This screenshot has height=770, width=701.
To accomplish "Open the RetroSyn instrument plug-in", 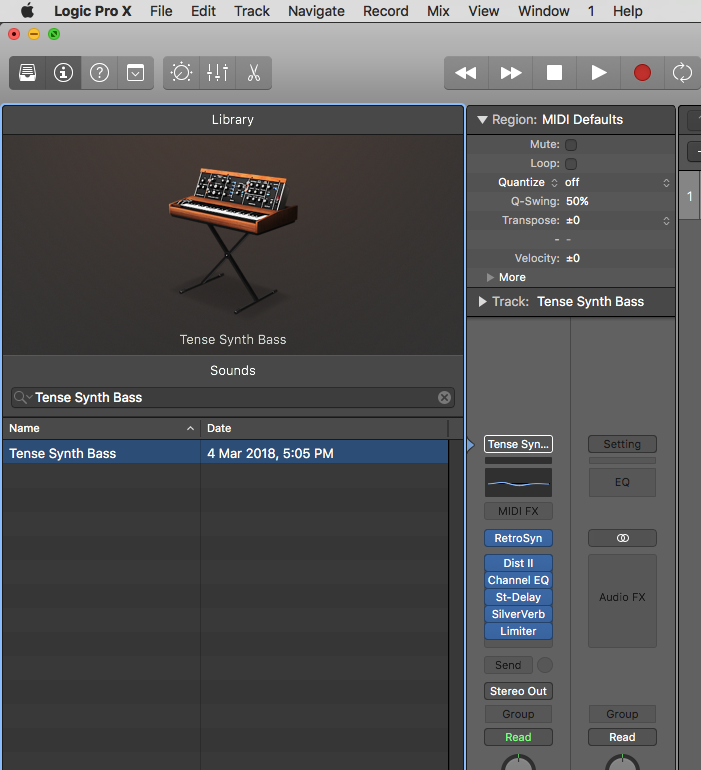I will [x=518, y=538].
